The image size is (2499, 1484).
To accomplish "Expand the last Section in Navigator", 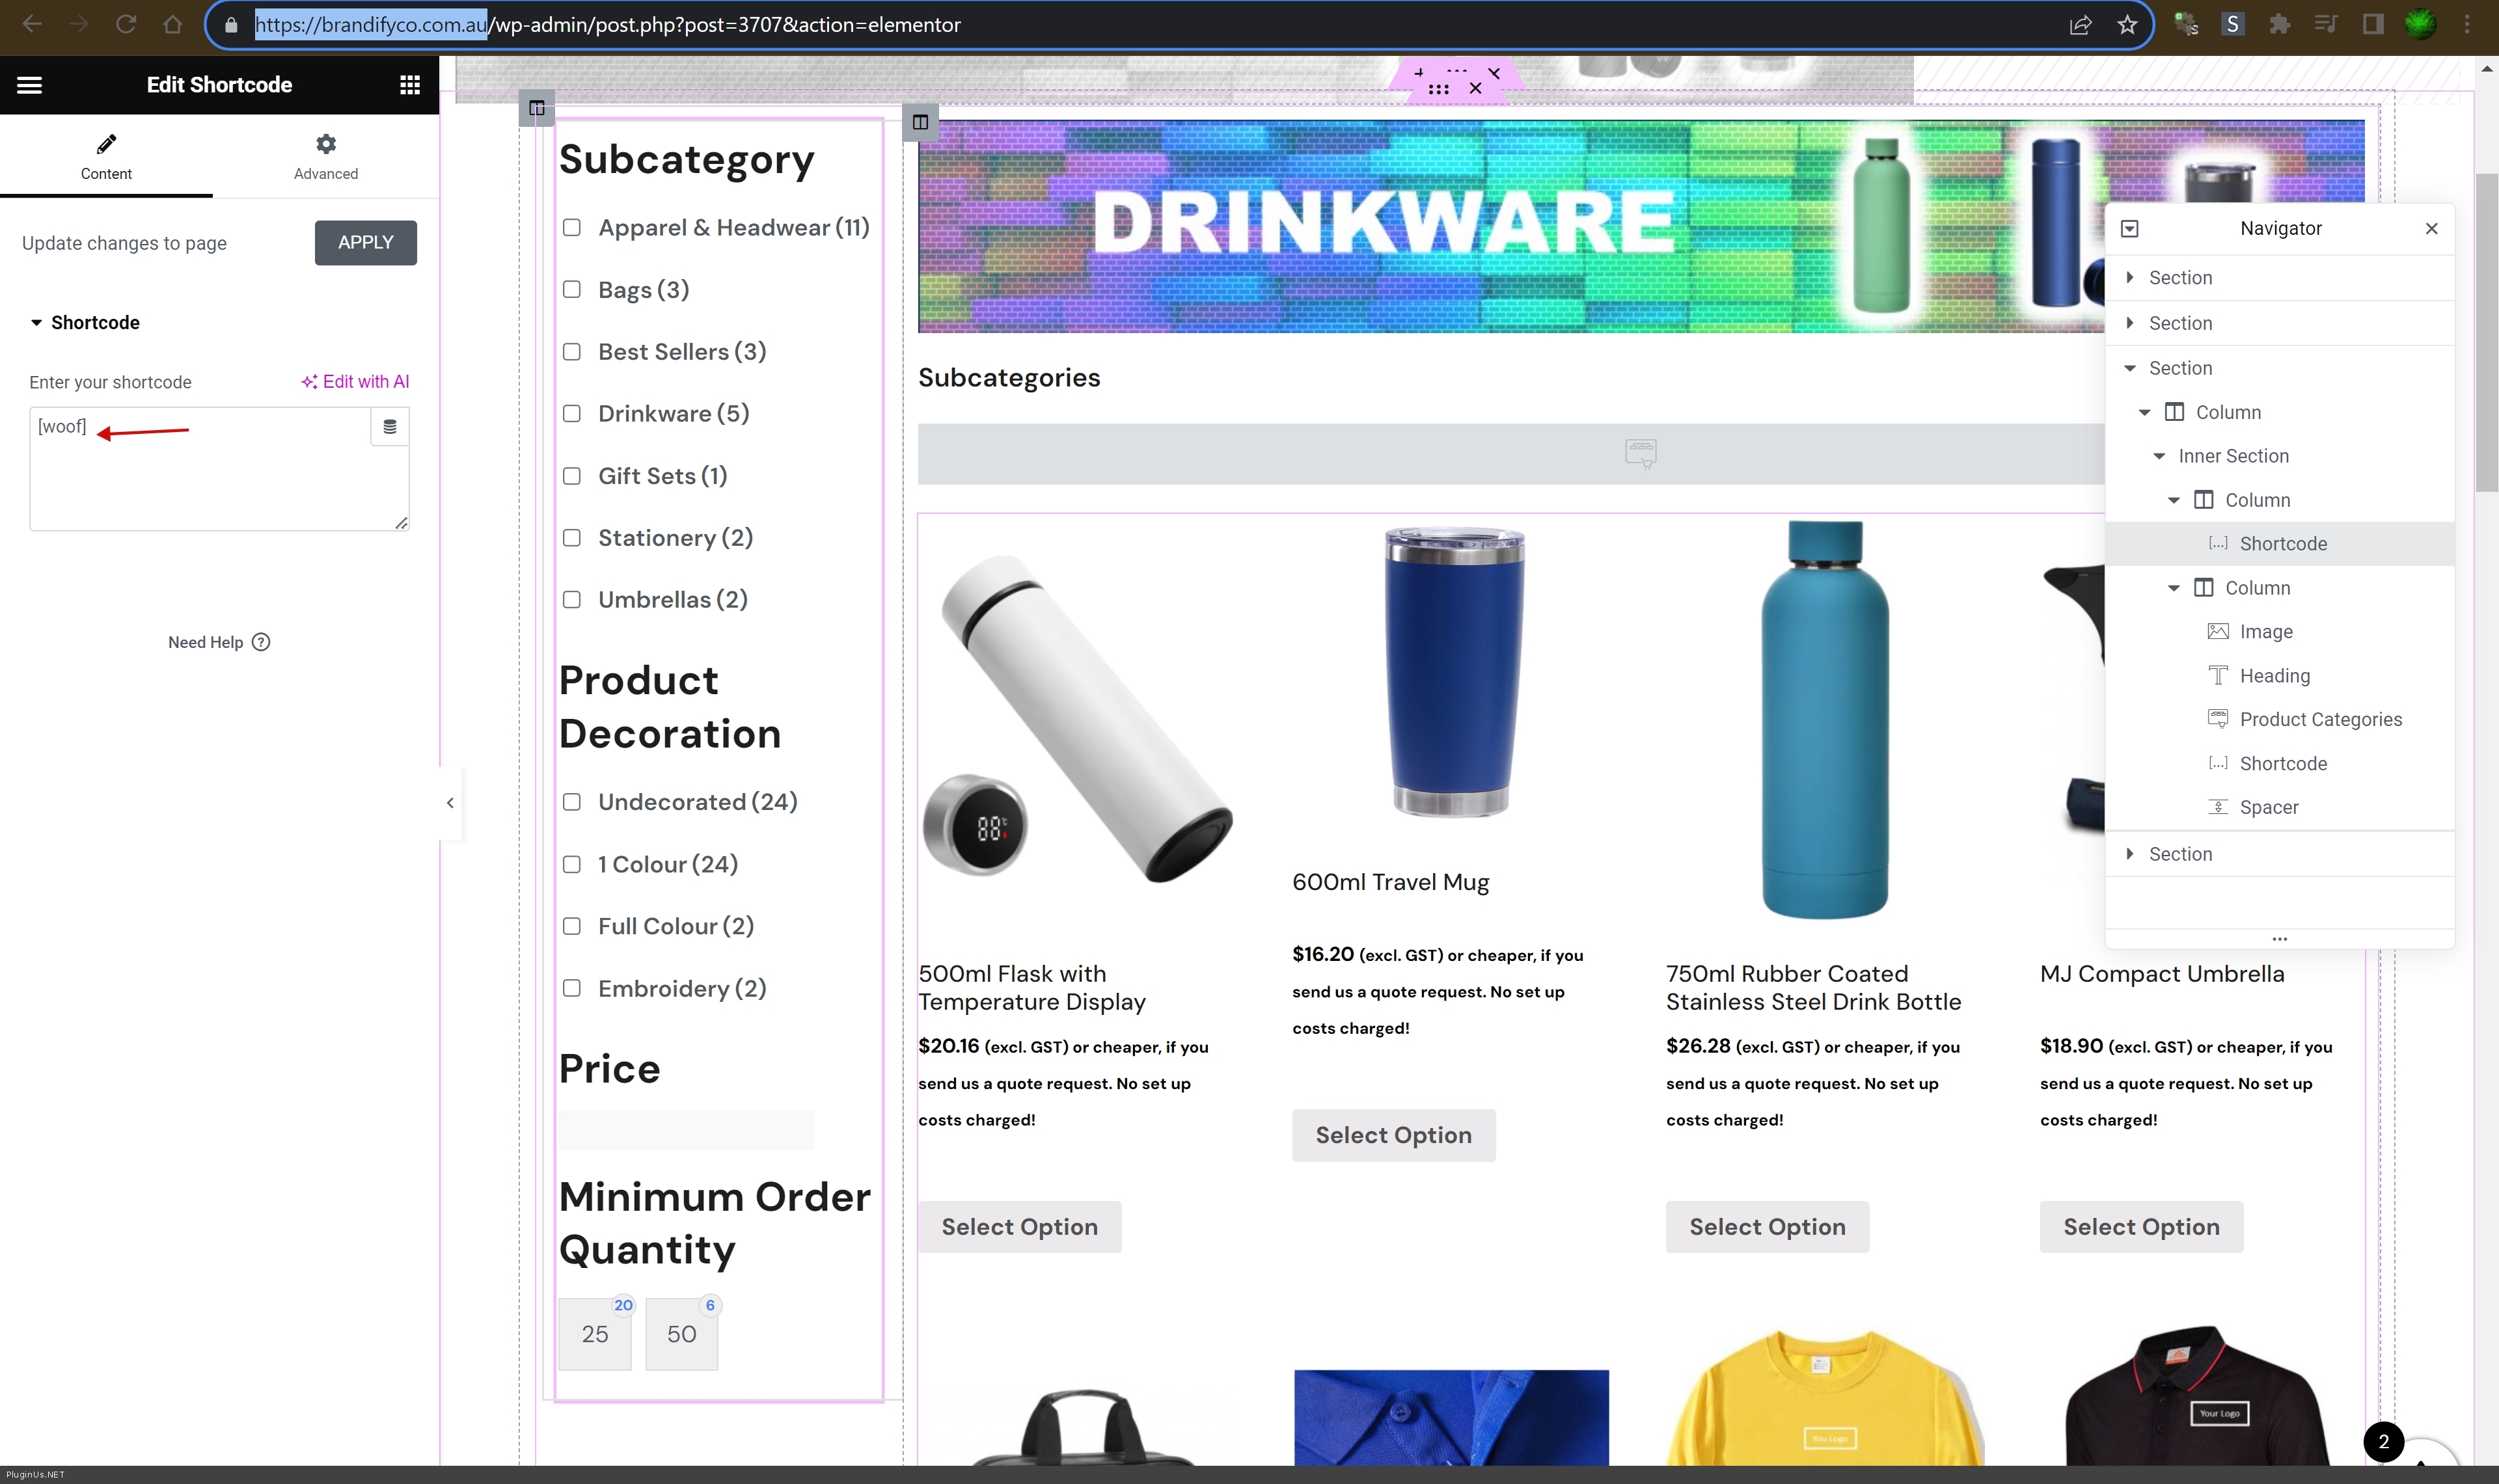I will point(2129,854).
